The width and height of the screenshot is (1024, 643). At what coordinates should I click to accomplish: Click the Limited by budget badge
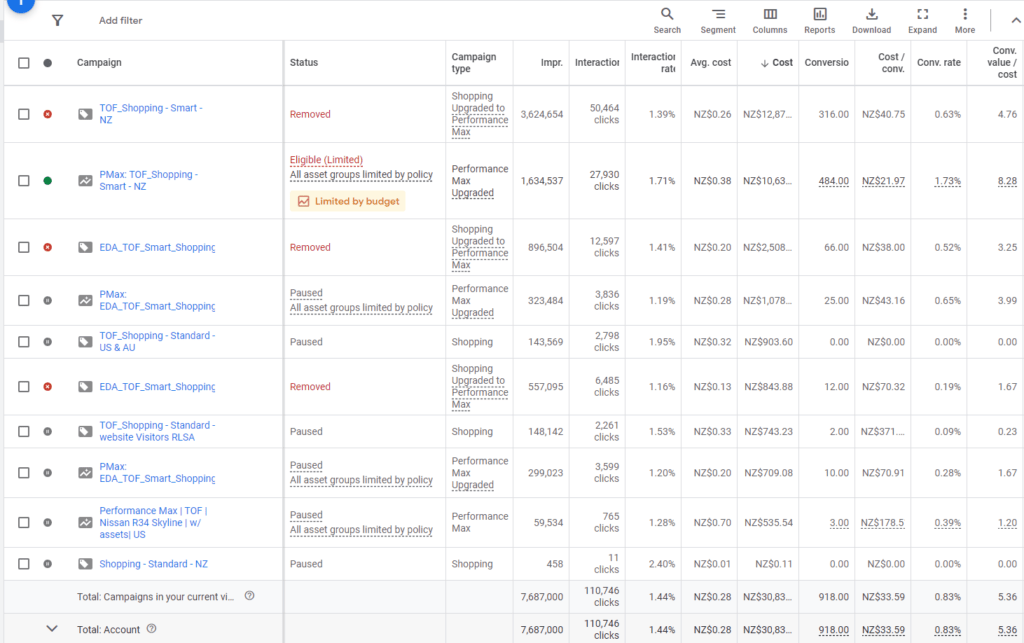(x=347, y=201)
